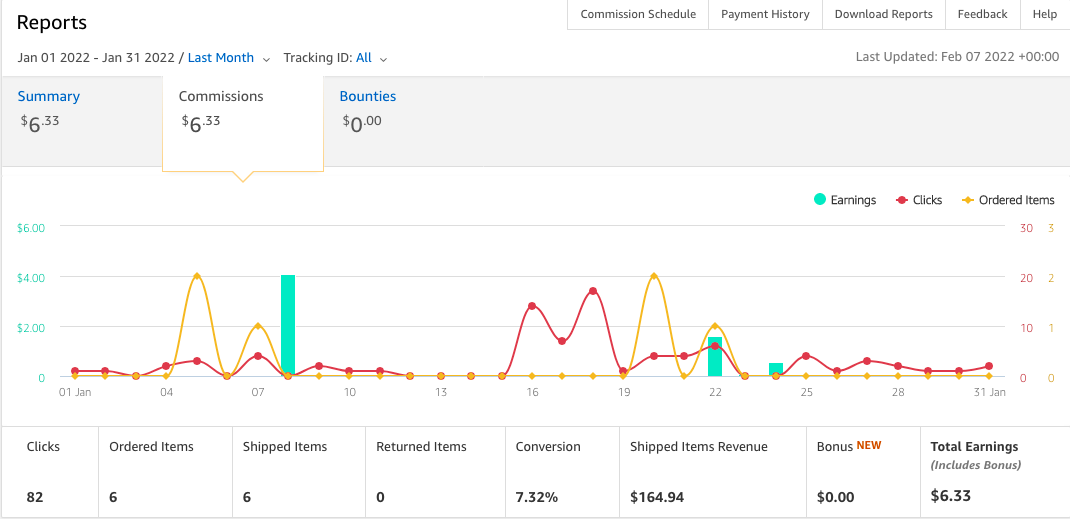Click the small earnings bar on Jan 24
Screen dimensions: 1070x519
776,370
